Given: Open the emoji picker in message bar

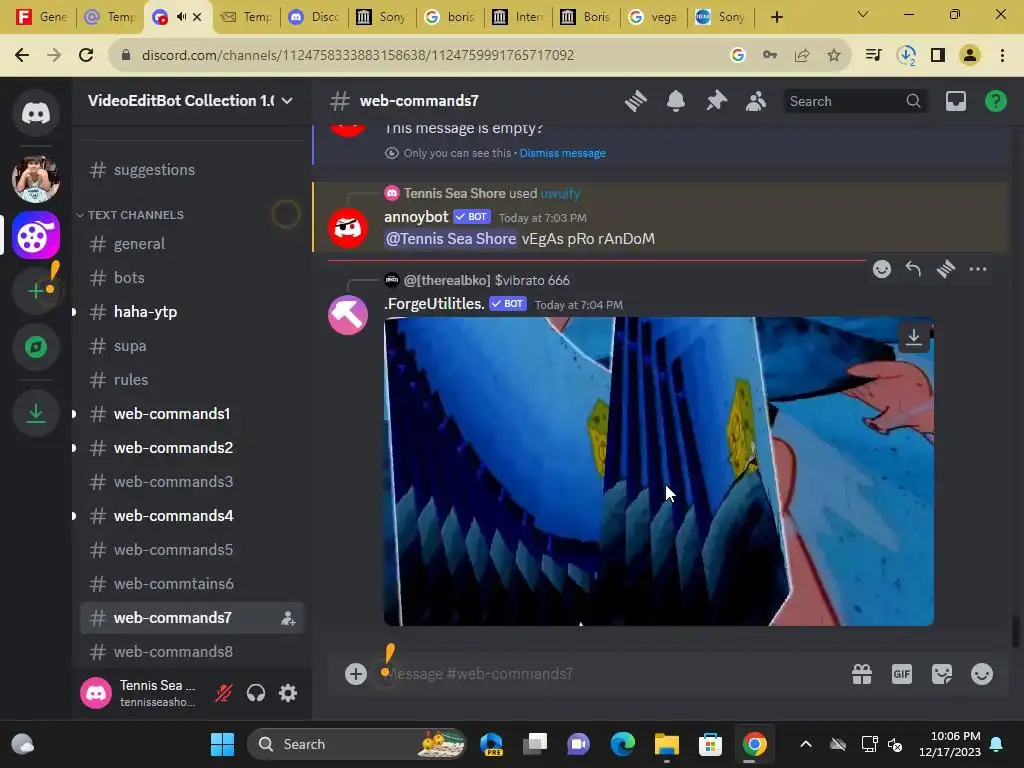Looking at the screenshot, I should coord(982,674).
